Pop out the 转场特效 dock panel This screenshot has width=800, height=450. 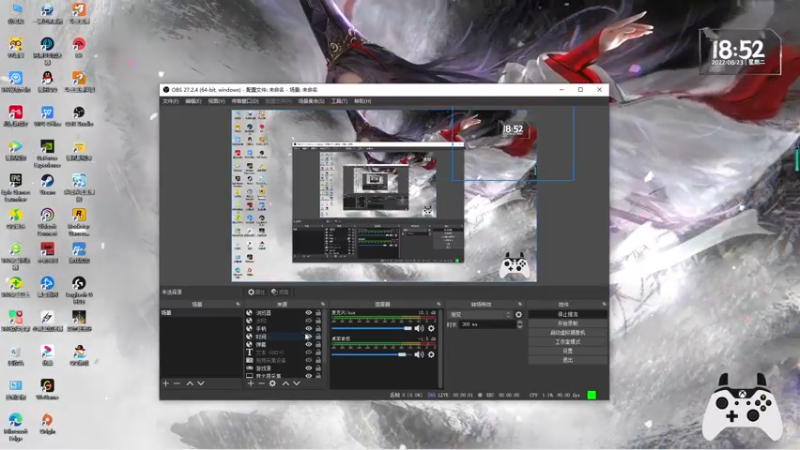[520, 304]
